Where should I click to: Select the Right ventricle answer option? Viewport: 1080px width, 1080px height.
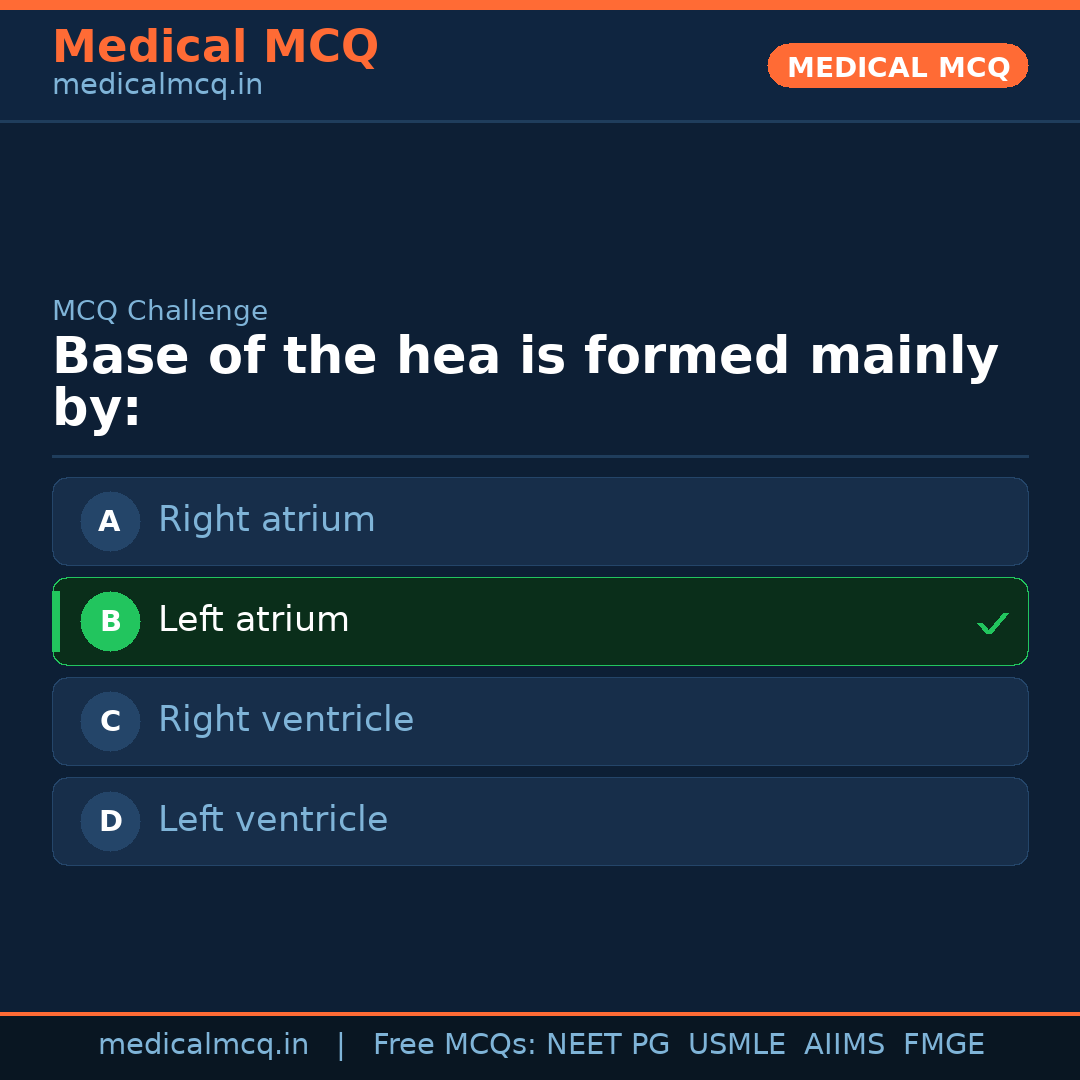[540, 721]
